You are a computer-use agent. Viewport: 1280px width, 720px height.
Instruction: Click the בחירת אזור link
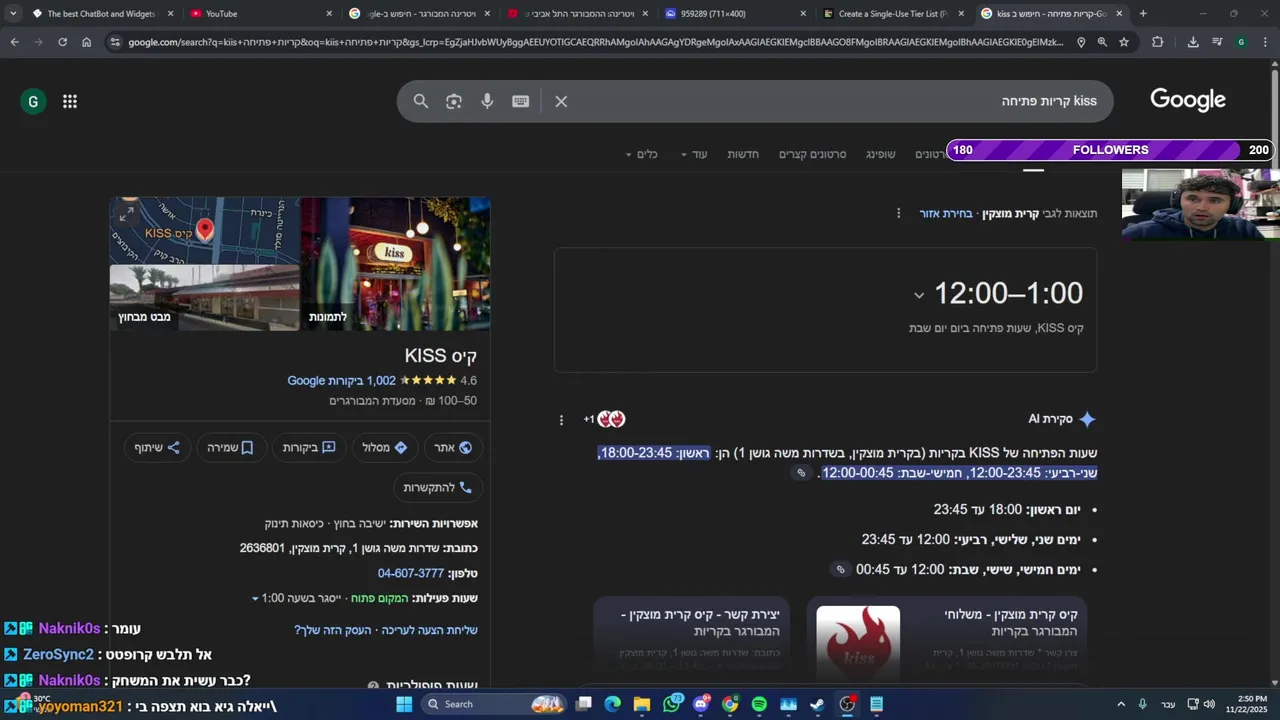click(946, 214)
